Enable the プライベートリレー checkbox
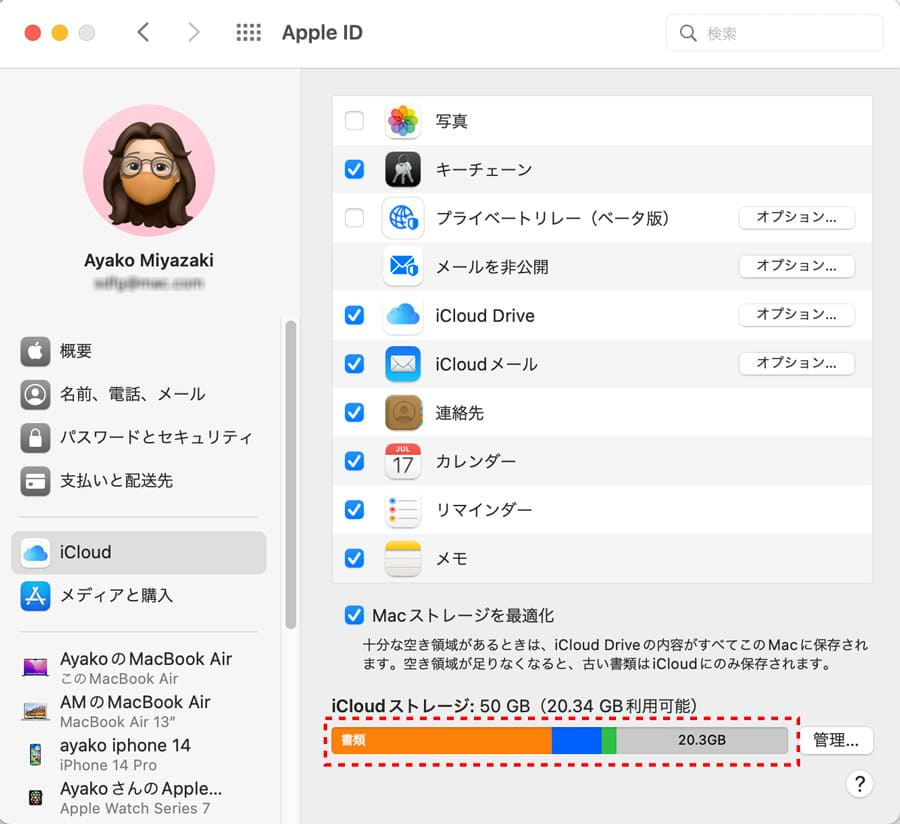The height and width of the screenshot is (824, 900). click(x=354, y=218)
